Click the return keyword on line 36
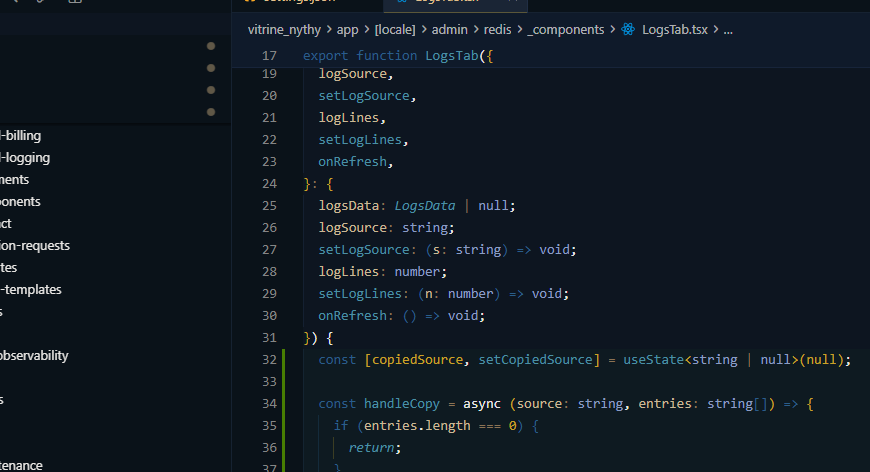 371,448
